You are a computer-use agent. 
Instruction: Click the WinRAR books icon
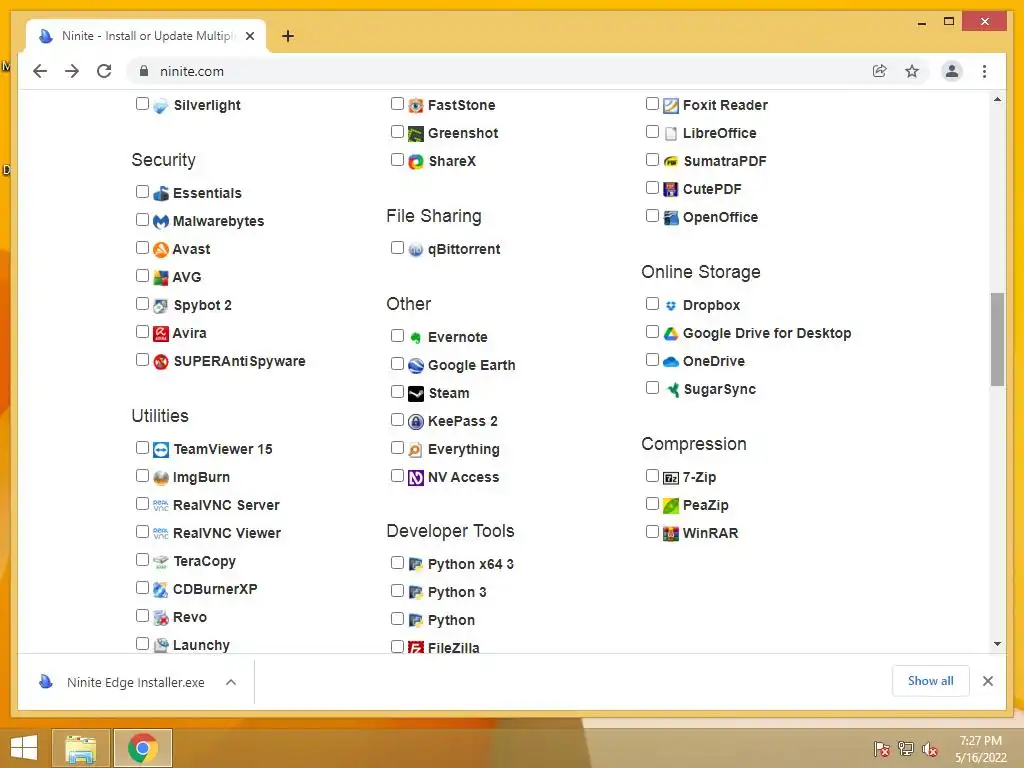671,534
